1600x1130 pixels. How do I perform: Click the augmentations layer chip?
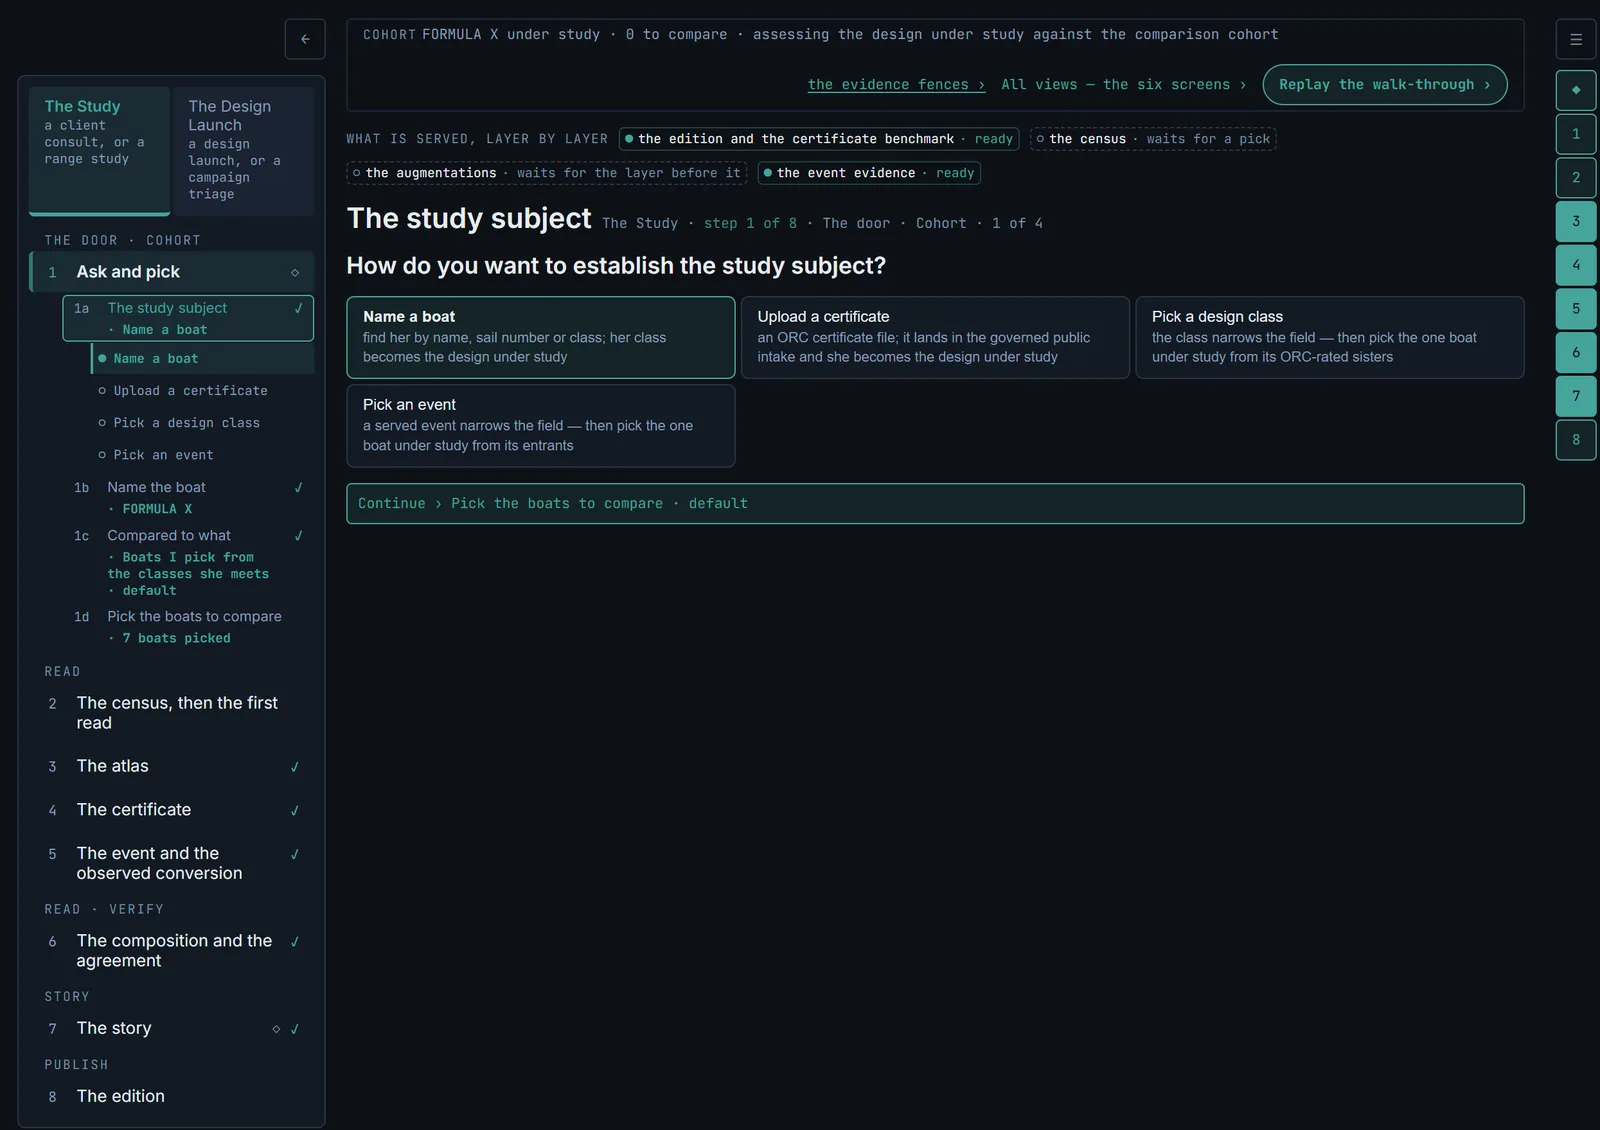pos(547,173)
